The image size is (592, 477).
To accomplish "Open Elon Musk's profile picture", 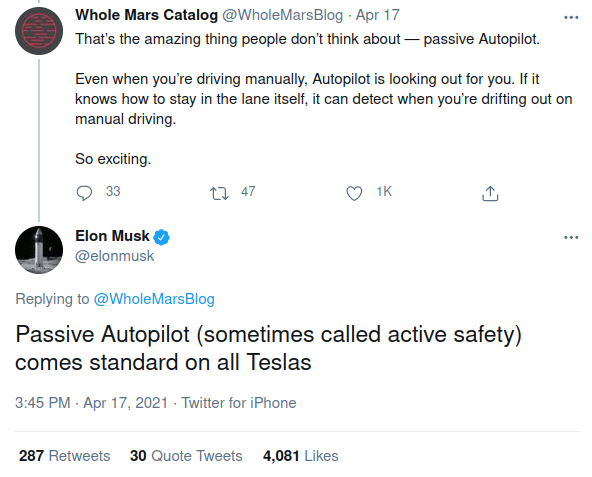I will 39,250.
